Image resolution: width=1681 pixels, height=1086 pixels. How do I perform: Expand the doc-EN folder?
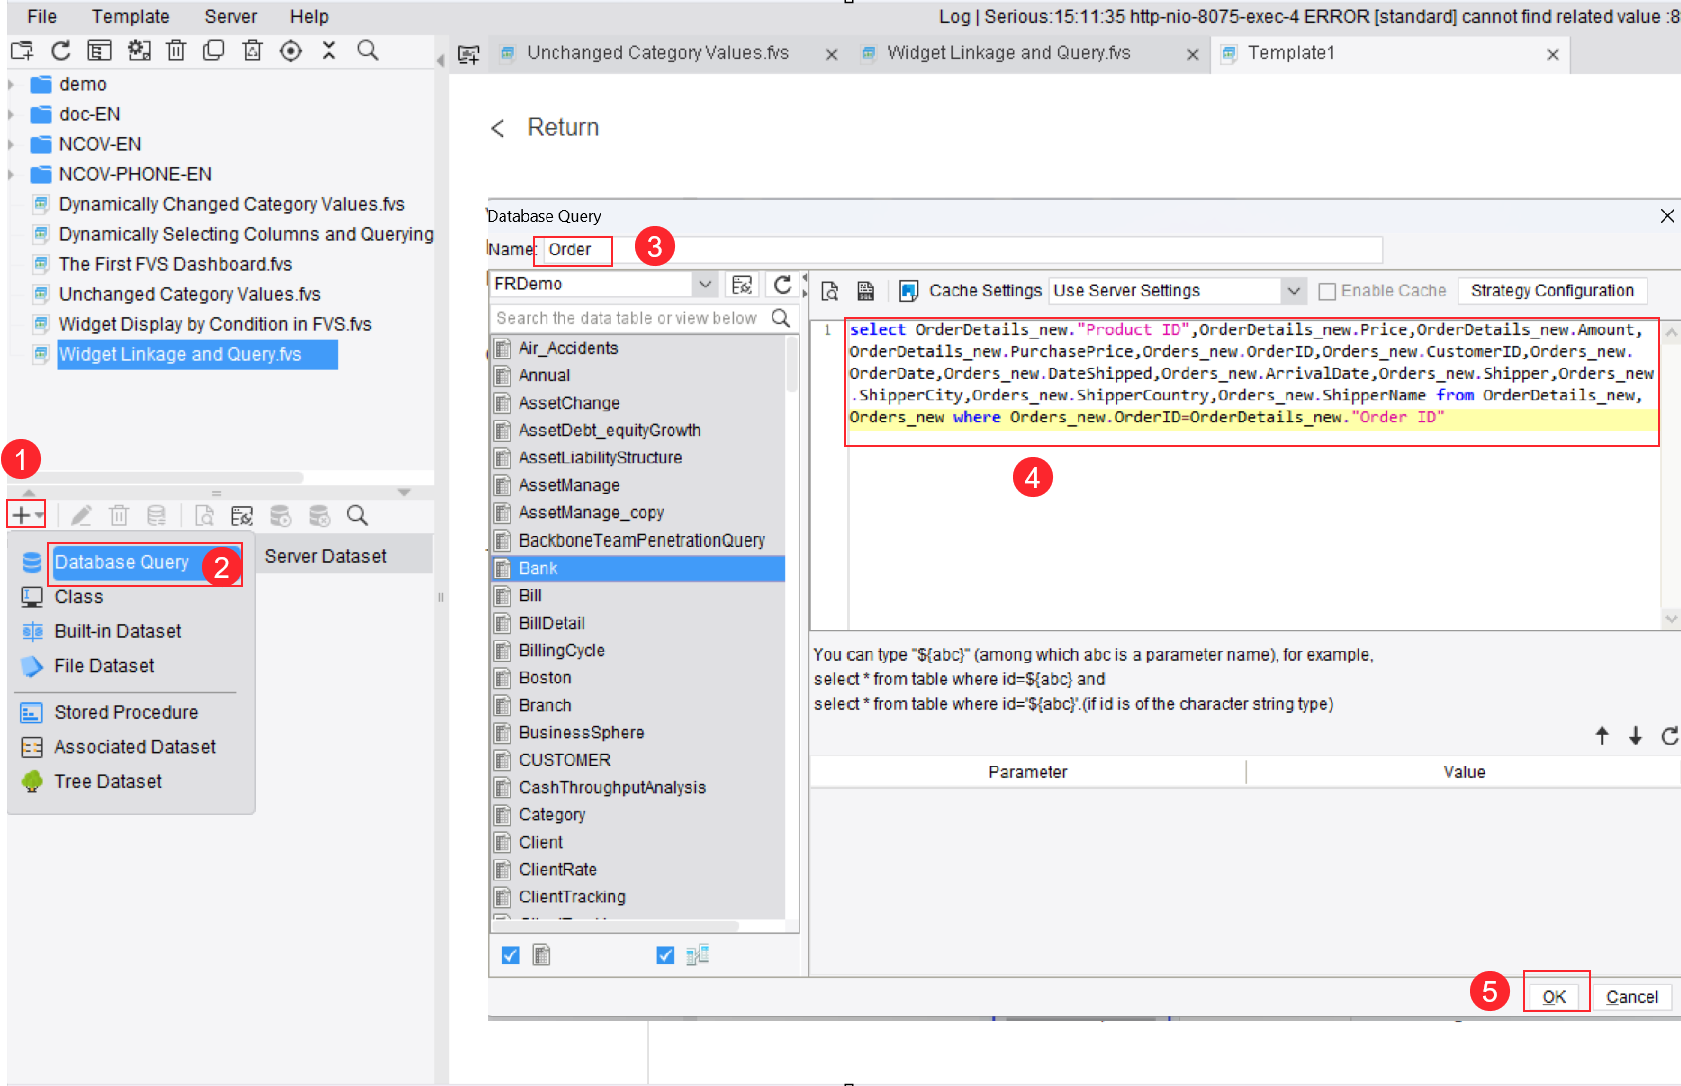[x=11, y=114]
